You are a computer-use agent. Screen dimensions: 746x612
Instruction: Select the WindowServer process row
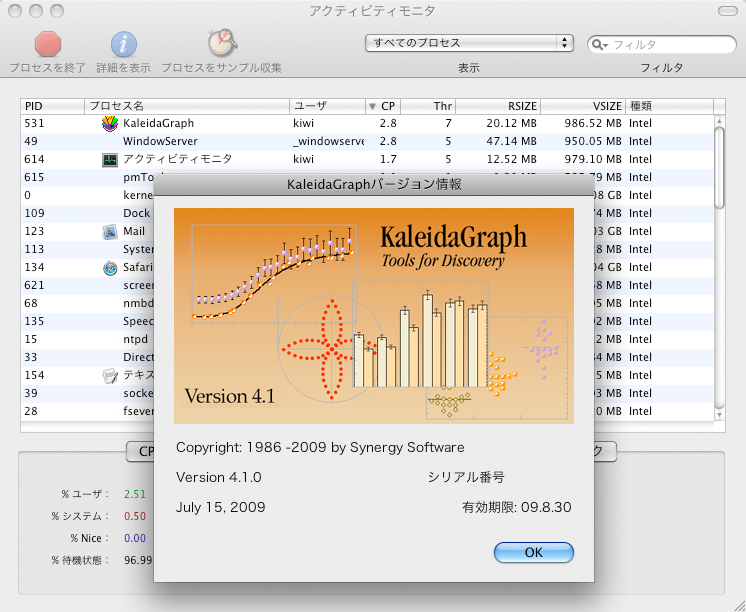point(367,141)
